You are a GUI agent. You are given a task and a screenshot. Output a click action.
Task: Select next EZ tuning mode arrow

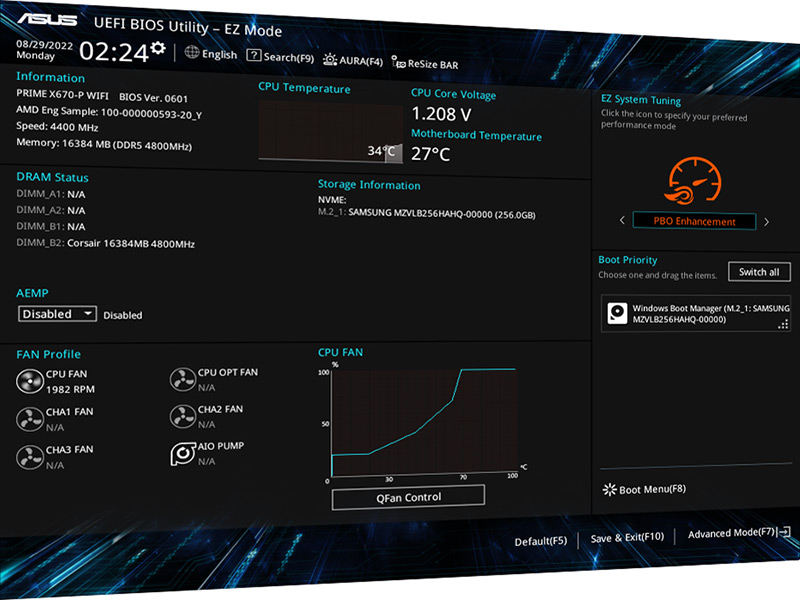pyautogui.click(x=766, y=222)
